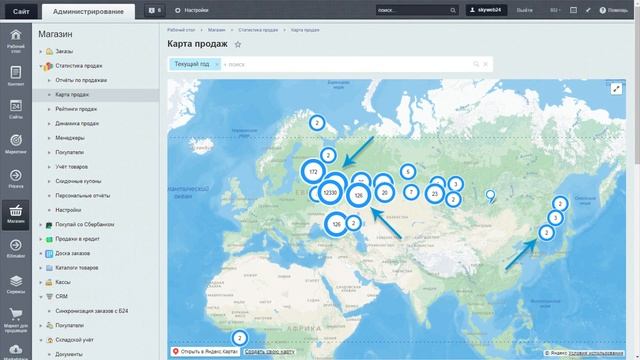Open Учёт товаров tree item
The image size is (640, 360).
point(71,167)
